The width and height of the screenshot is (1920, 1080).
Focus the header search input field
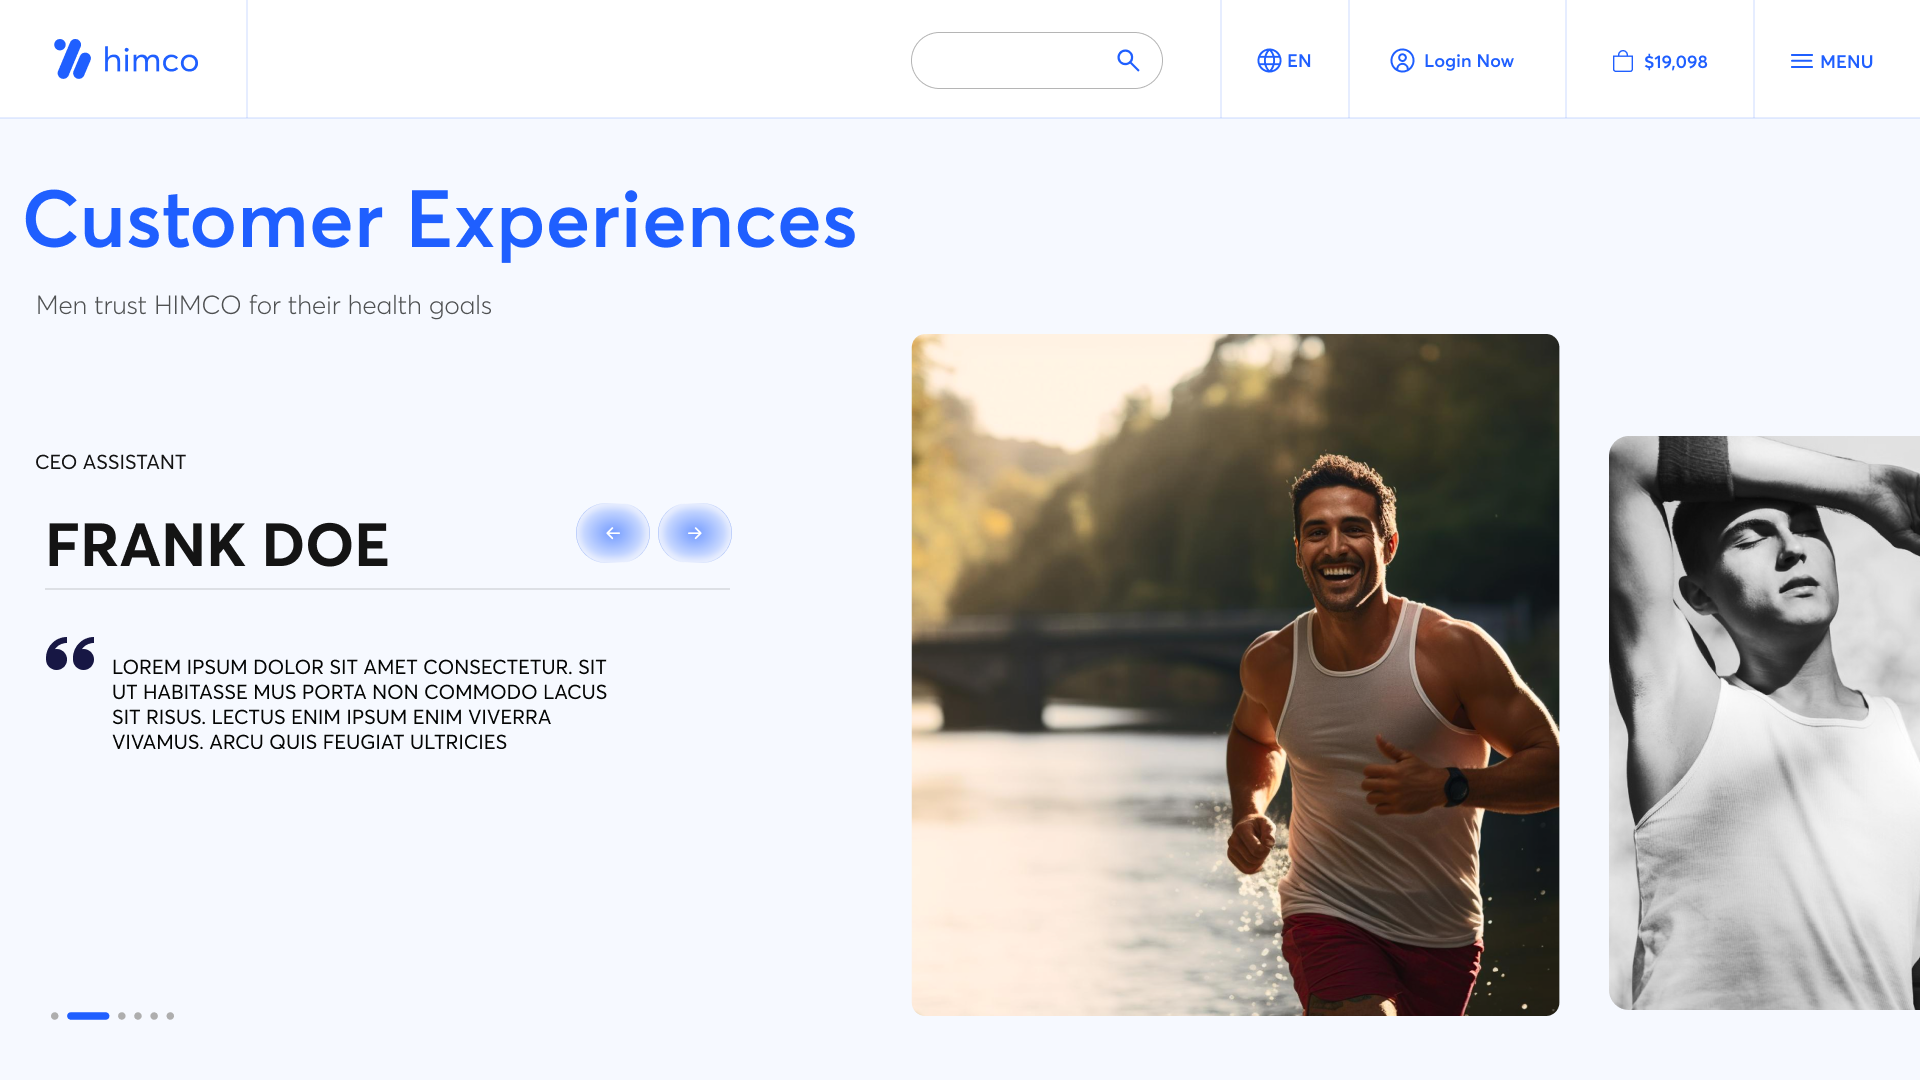pos(1036,61)
